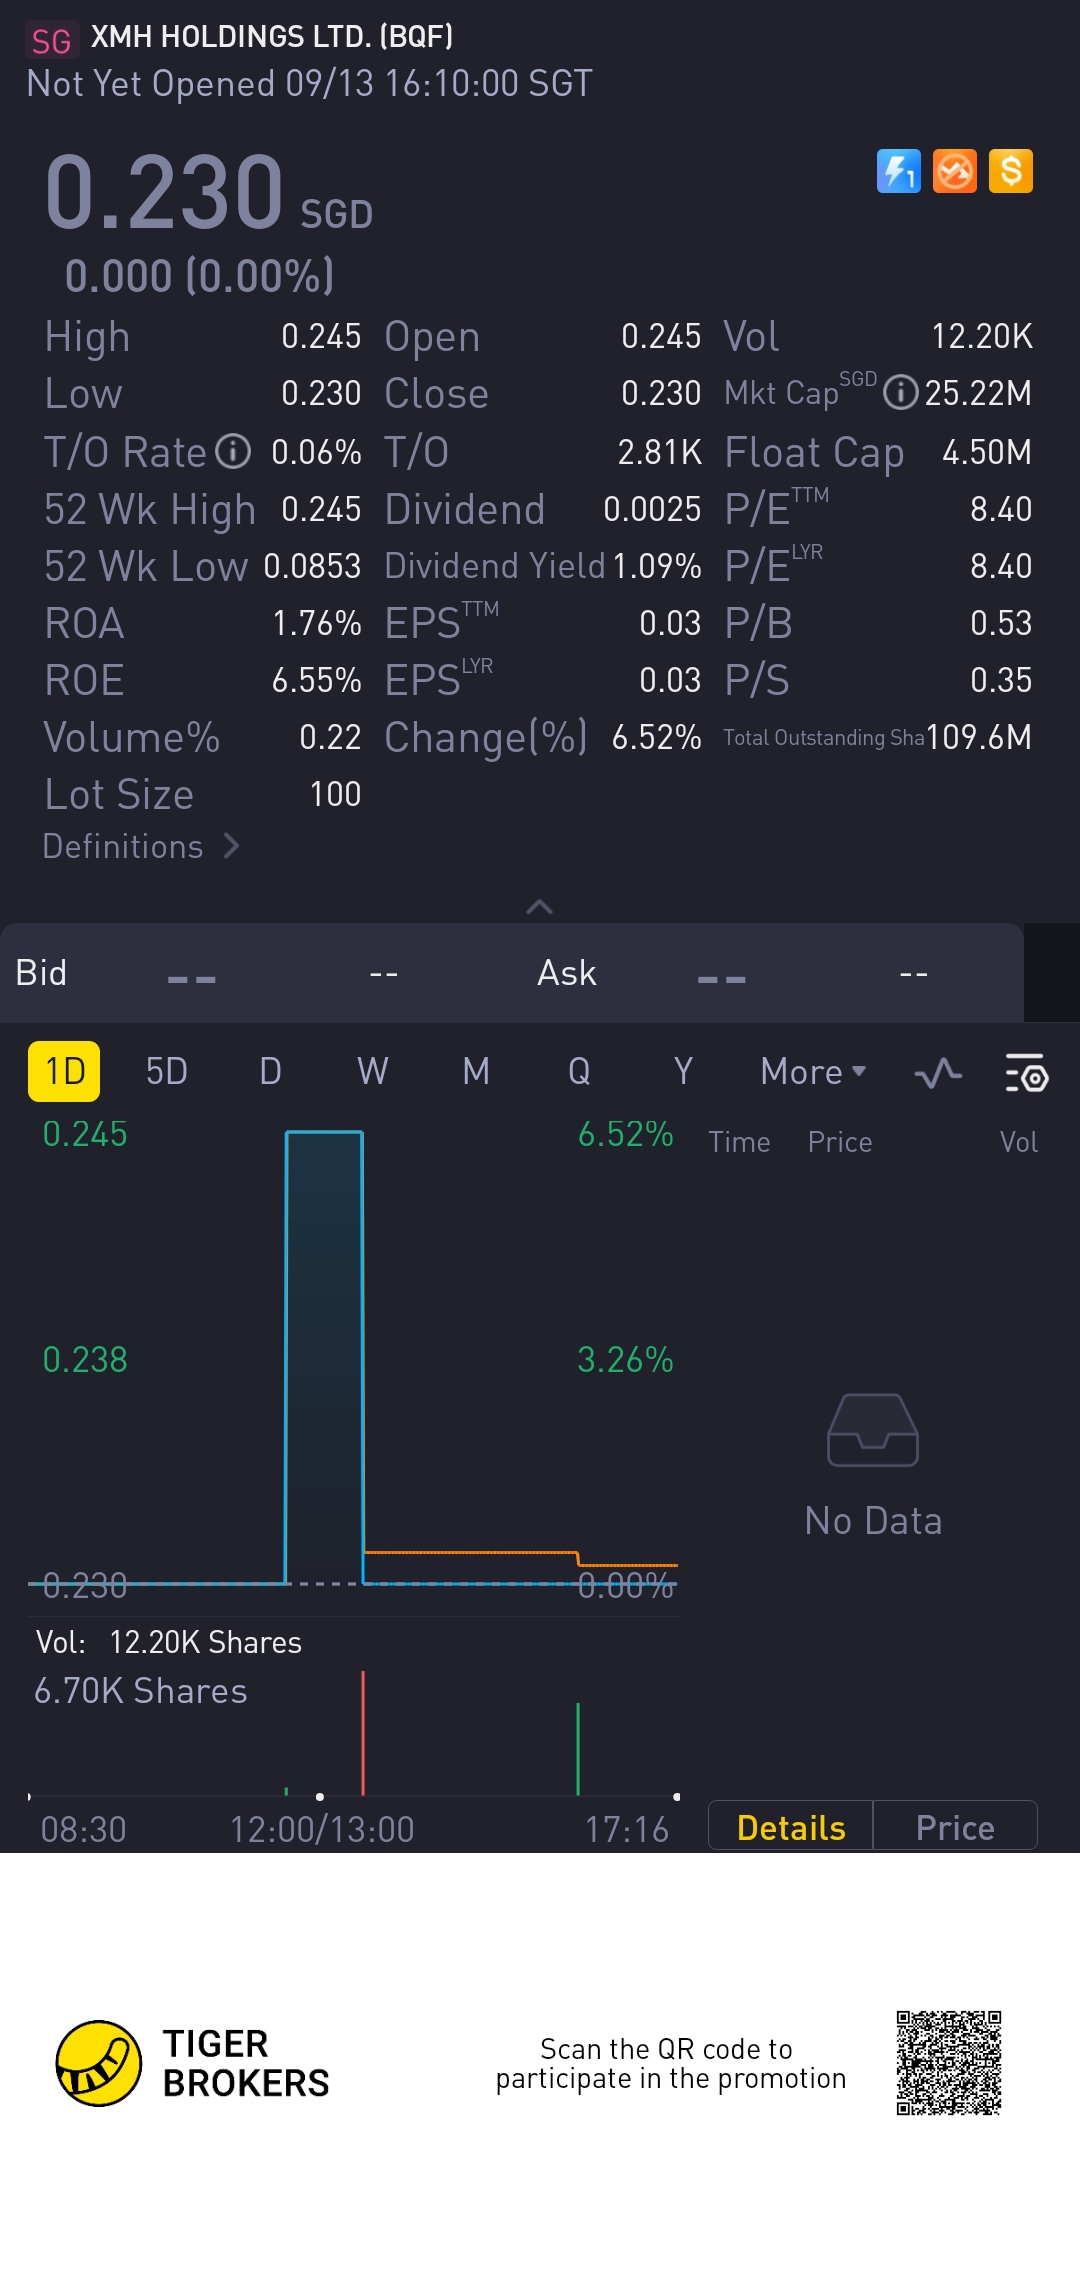Select the W weekly chart tab

coord(372,1072)
